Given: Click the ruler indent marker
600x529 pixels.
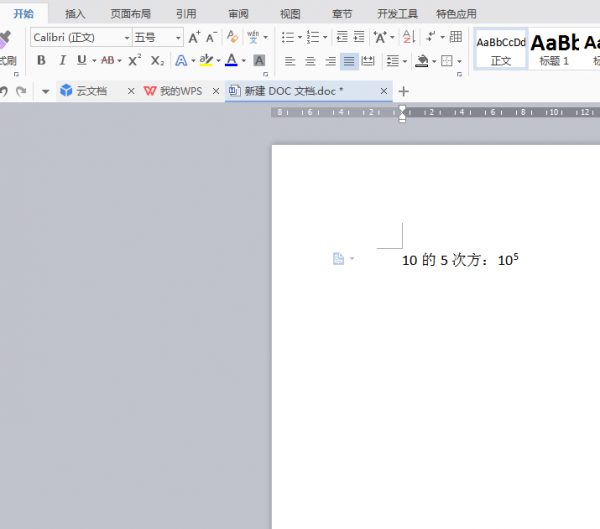Looking at the screenshot, I should (402, 114).
